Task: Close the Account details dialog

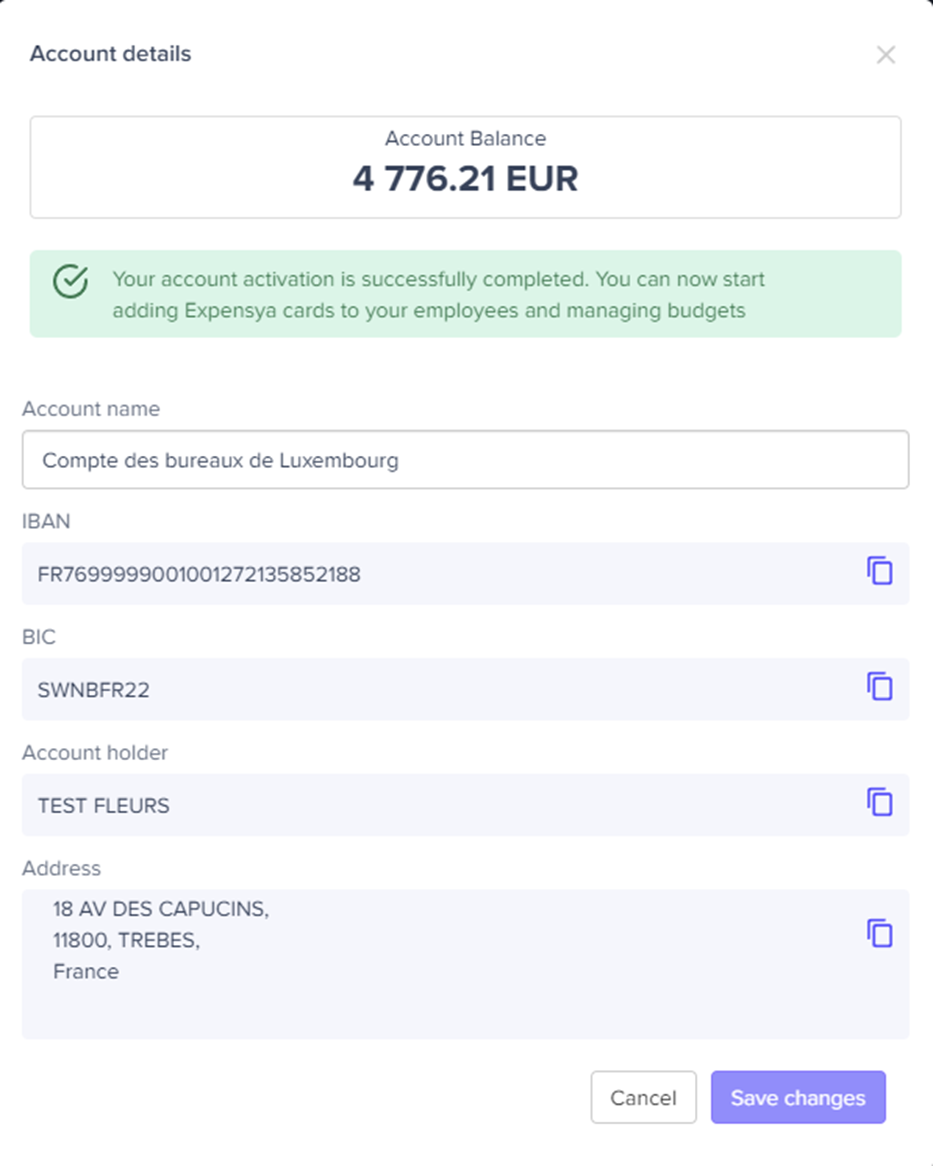Action: (x=885, y=55)
